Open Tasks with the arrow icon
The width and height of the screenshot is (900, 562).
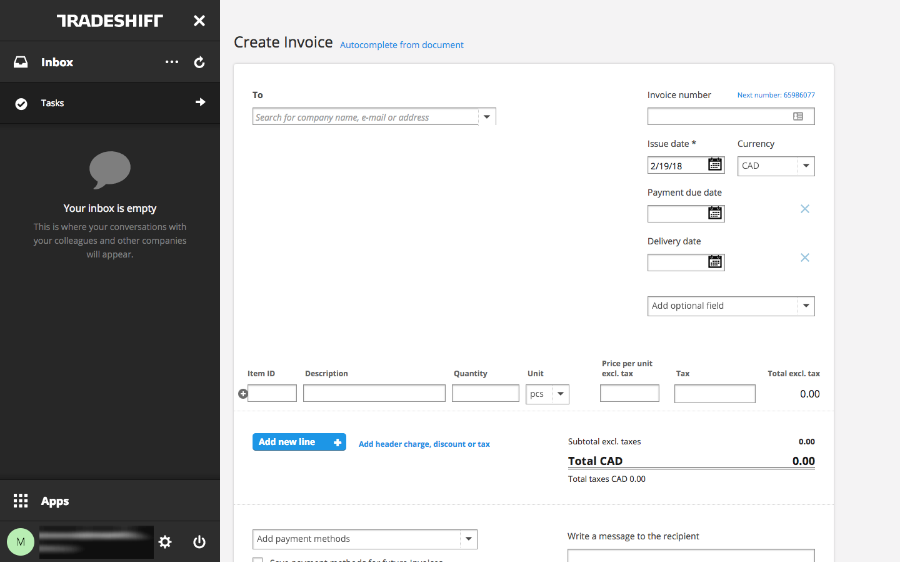[200, 102]
